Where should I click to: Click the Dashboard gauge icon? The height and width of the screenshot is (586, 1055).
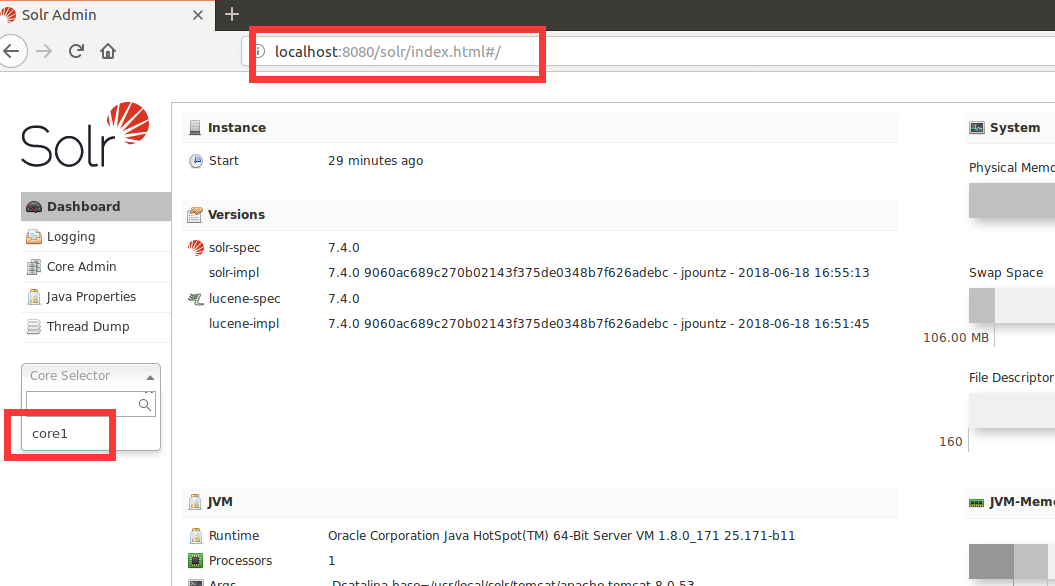(x=34, y=207)
